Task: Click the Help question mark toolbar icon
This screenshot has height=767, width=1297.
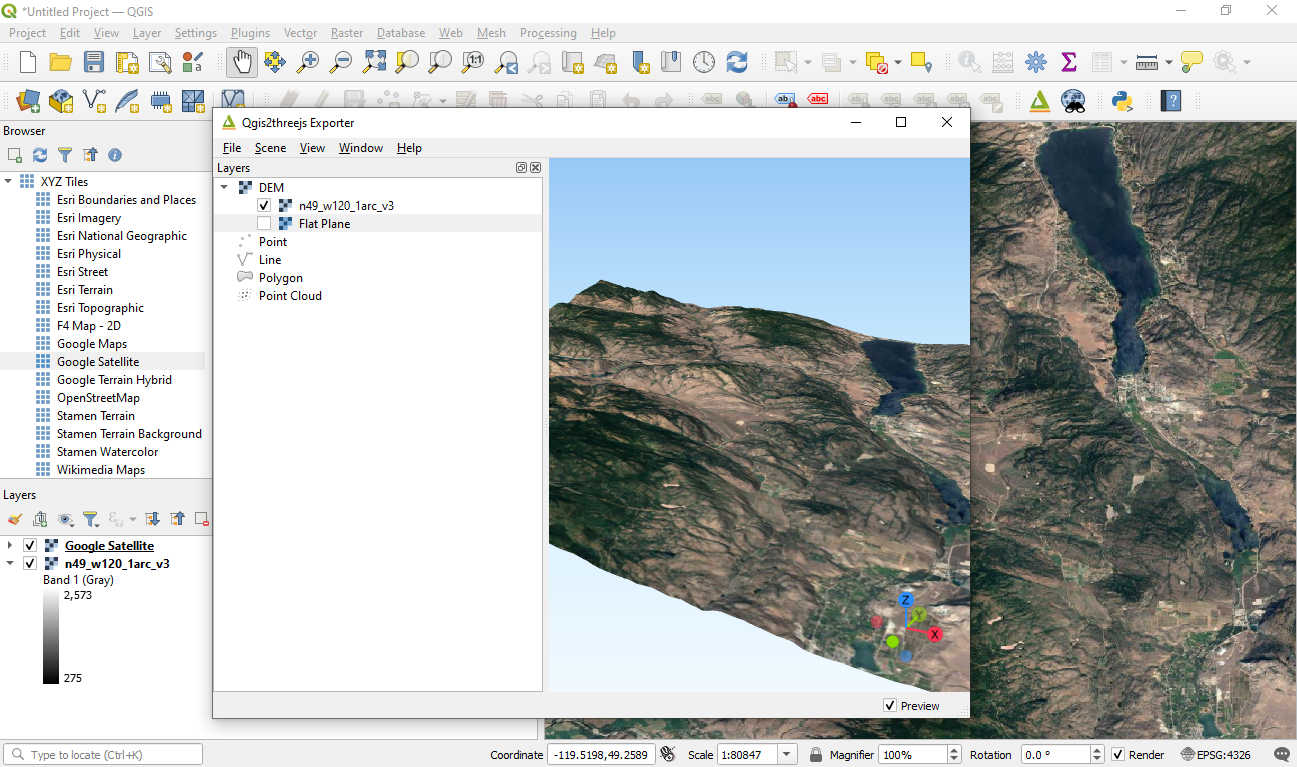Action: [1170, 100]
